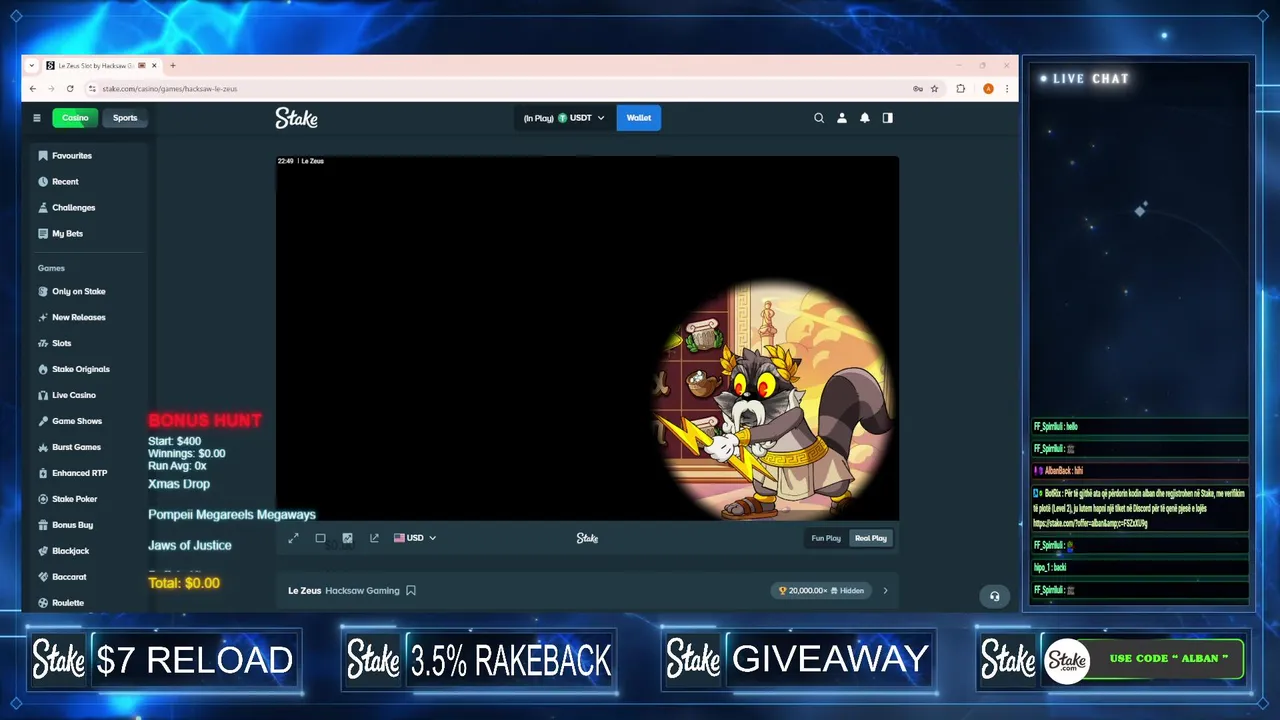Open the notifications bell icon
This screenshot has height=720, width=1280.
point(865,118)
